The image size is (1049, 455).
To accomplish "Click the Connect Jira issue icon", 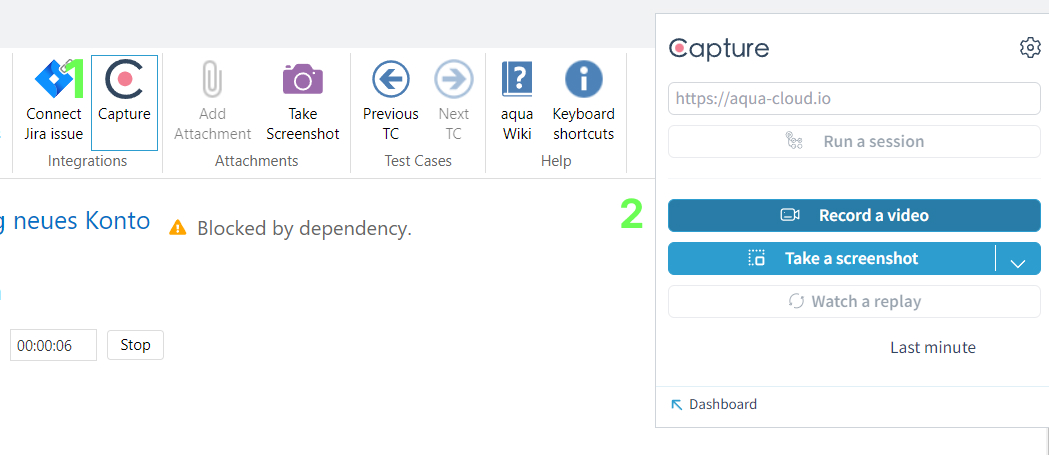I will point(53,78).
